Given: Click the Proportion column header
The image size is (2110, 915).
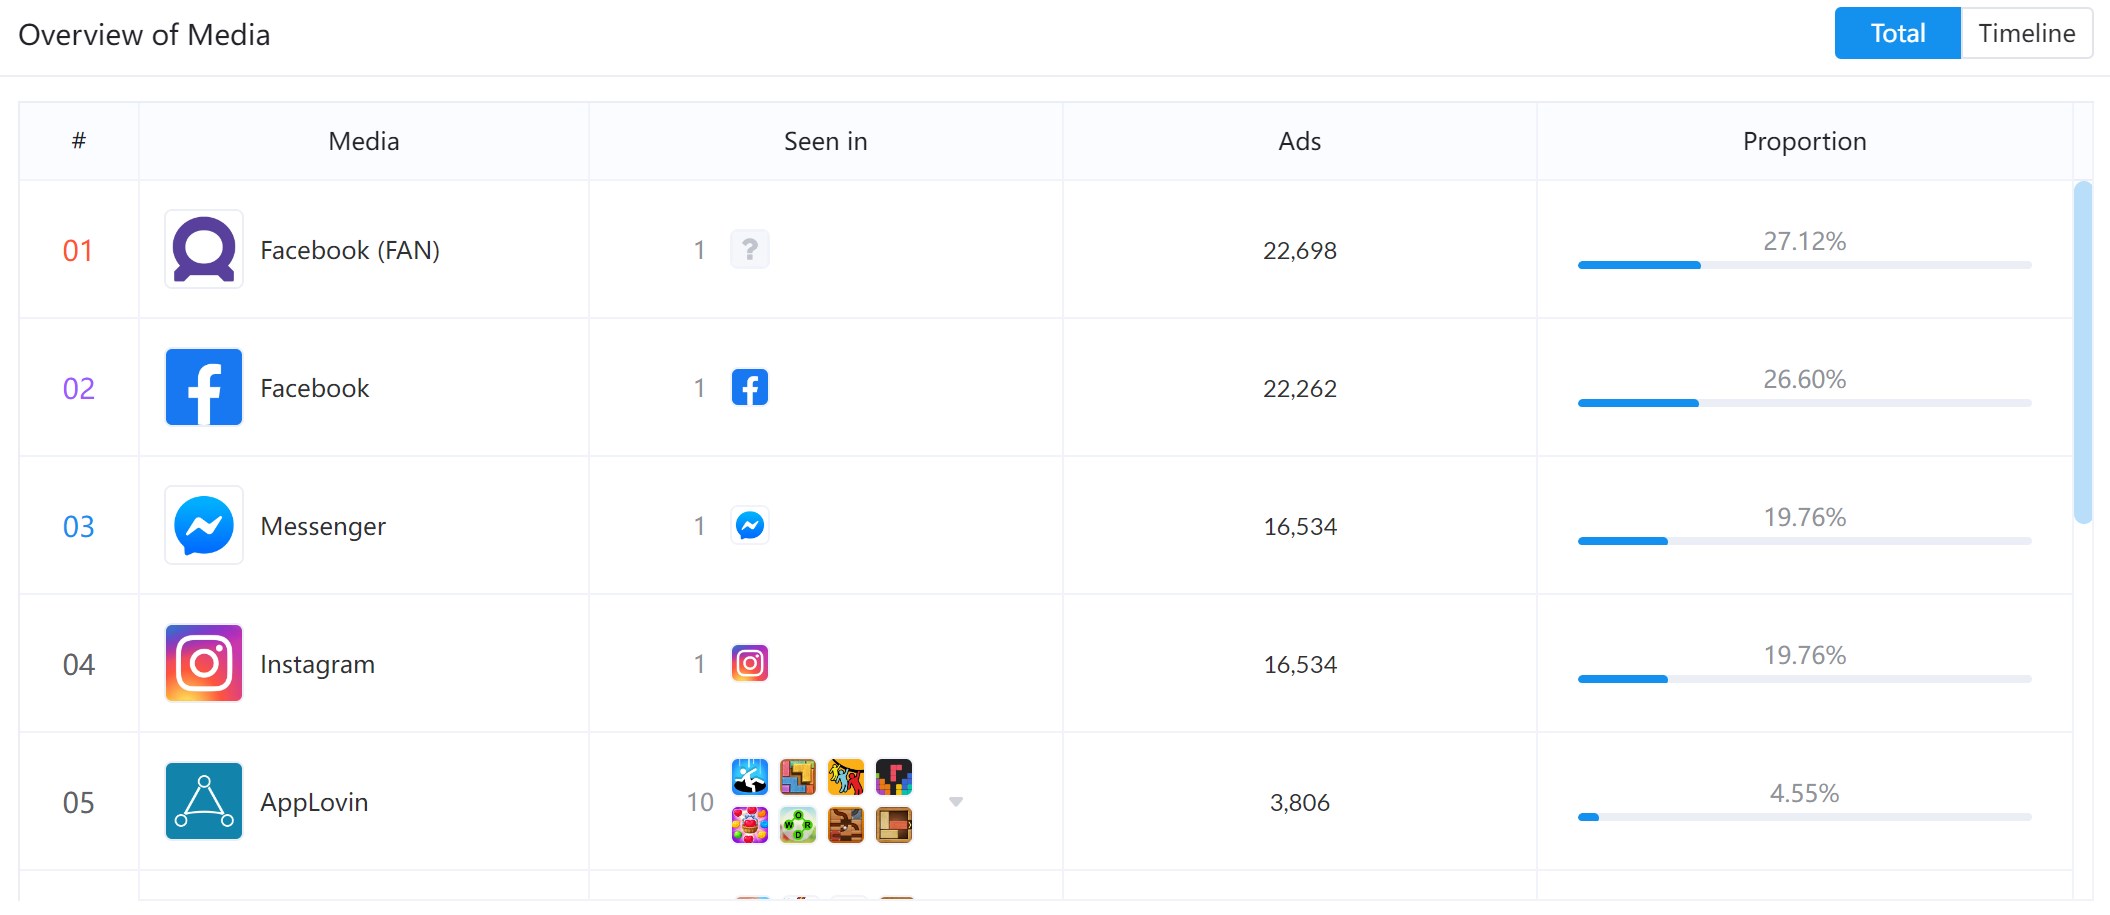Looking at the screenshot, I should coord(1804,141).
